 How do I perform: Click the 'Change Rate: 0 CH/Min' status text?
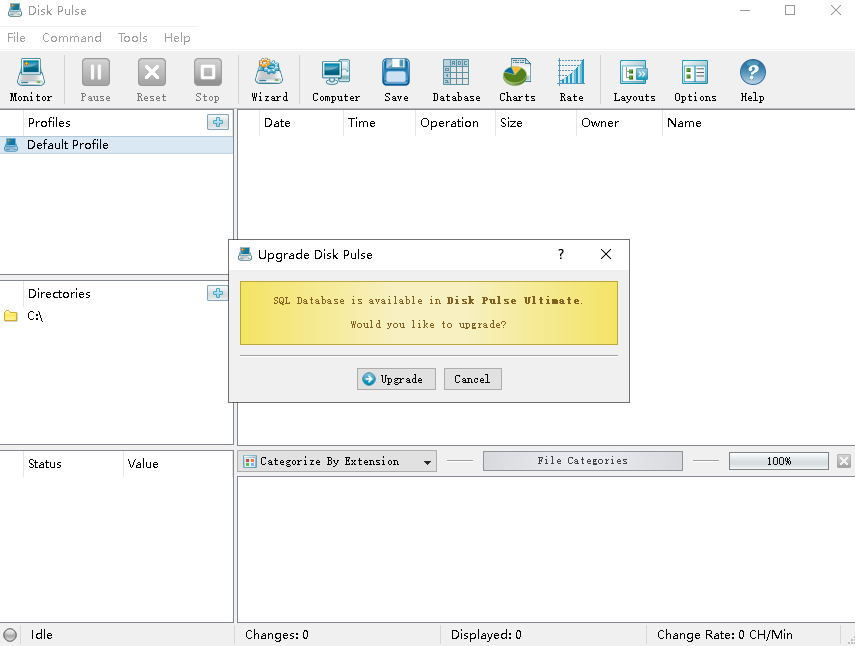[725, 635]
